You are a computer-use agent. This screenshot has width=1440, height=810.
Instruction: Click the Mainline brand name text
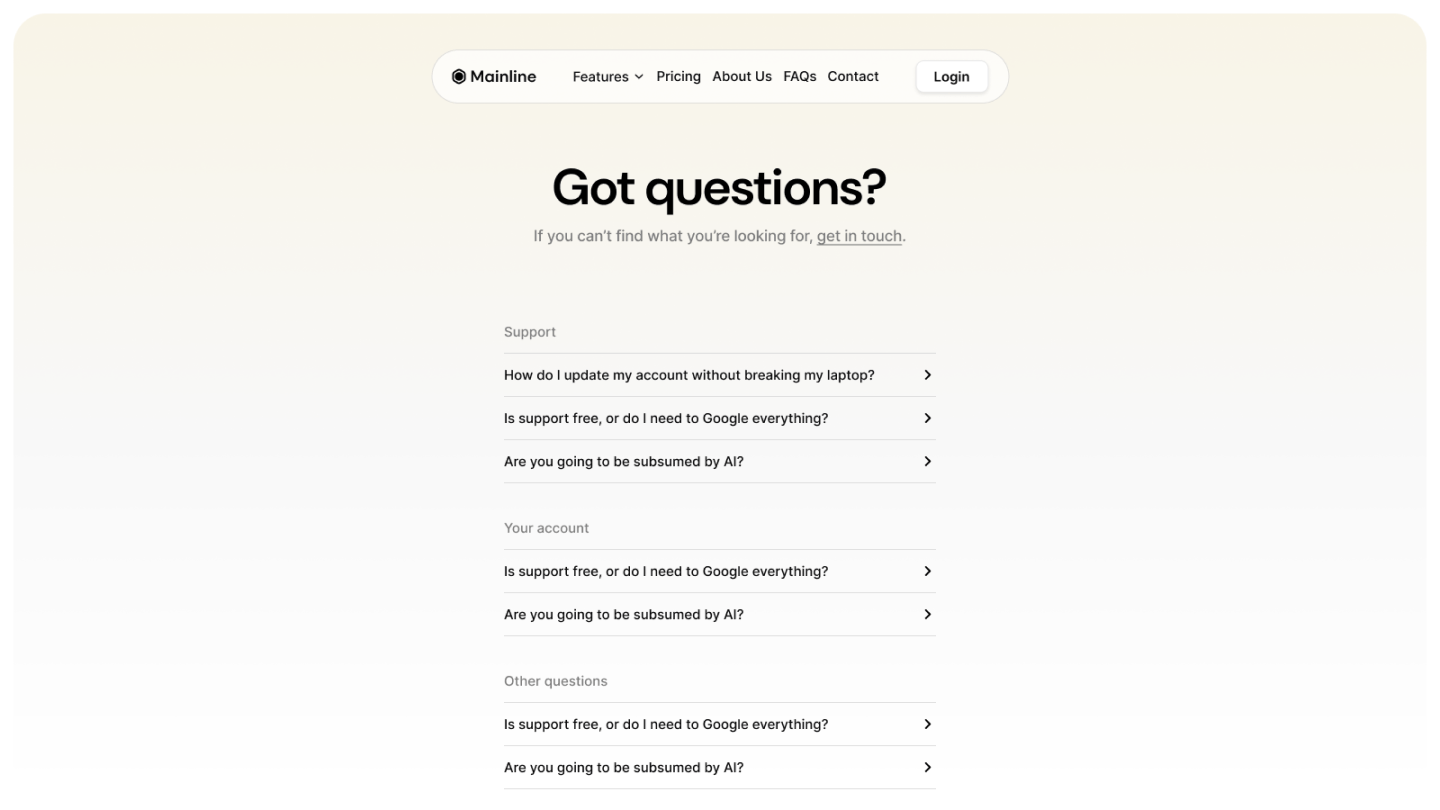coord(503,77)
